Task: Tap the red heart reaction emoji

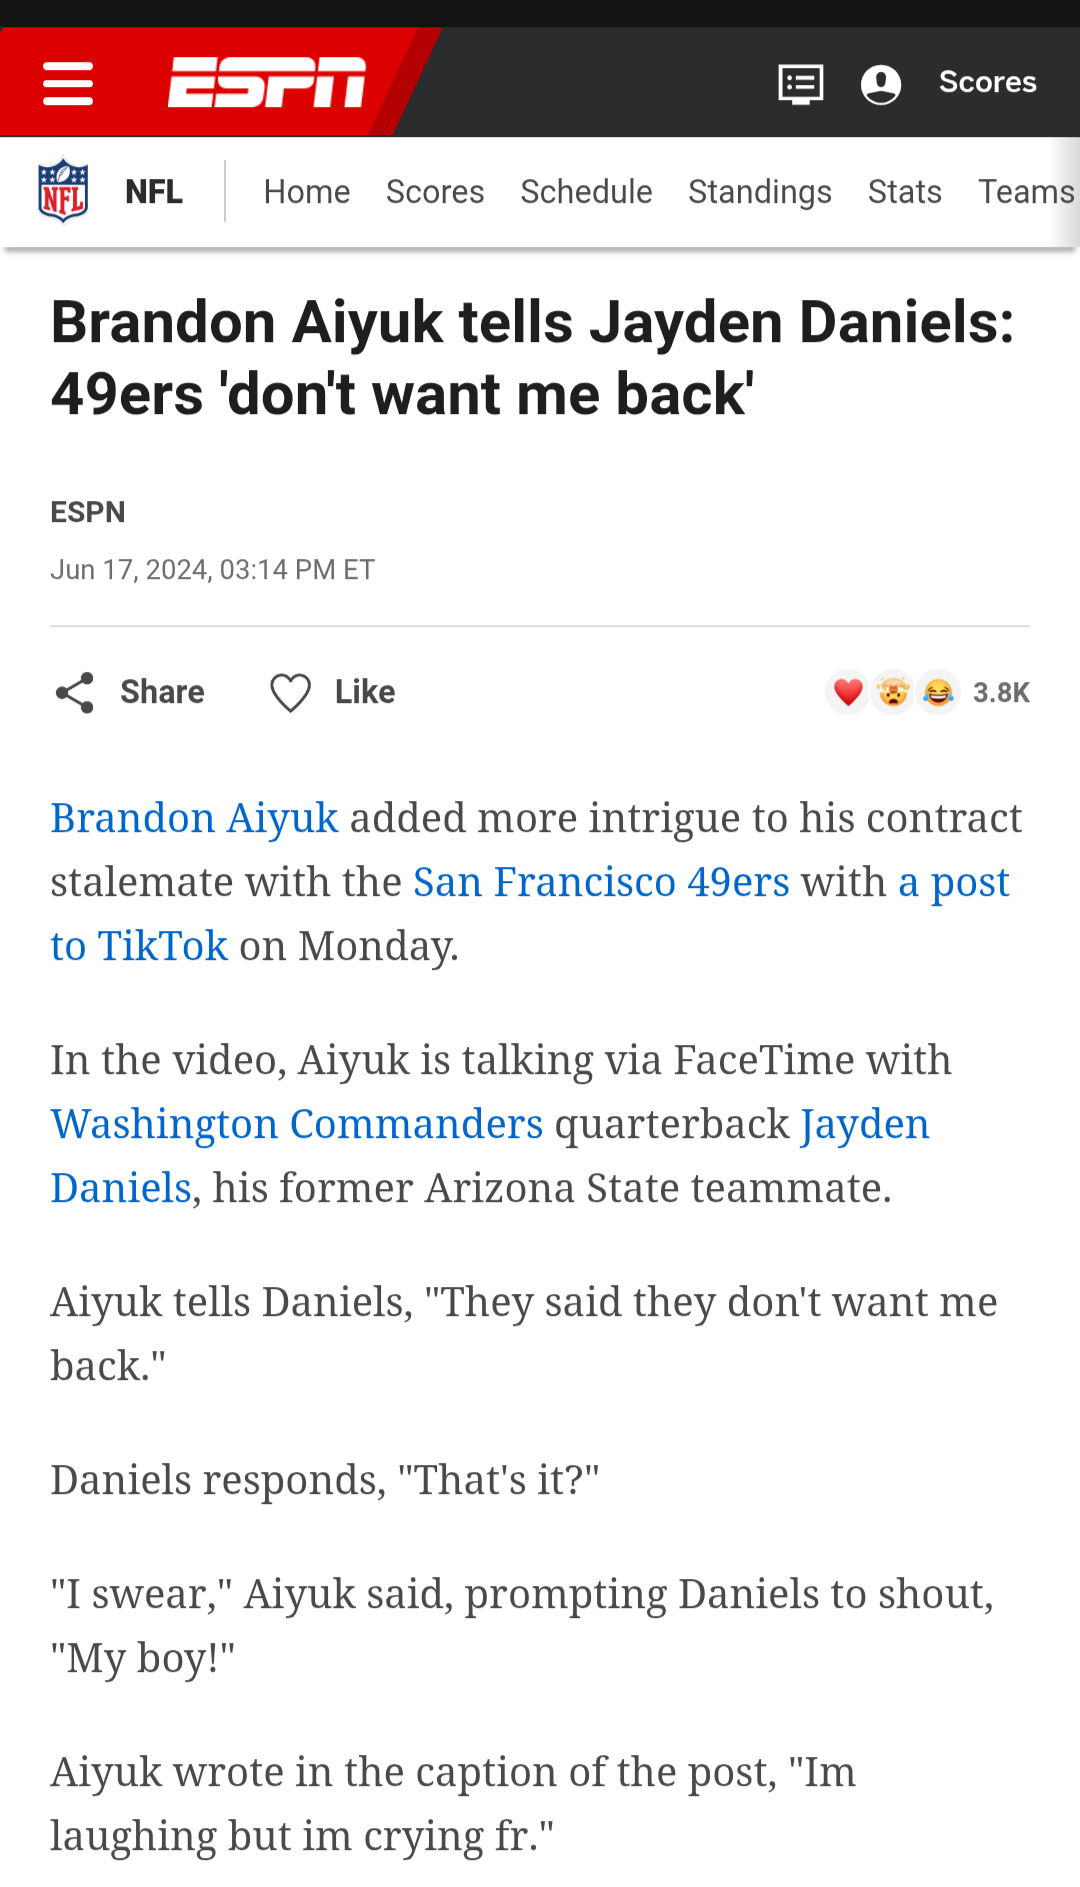Action: [848, 692]
